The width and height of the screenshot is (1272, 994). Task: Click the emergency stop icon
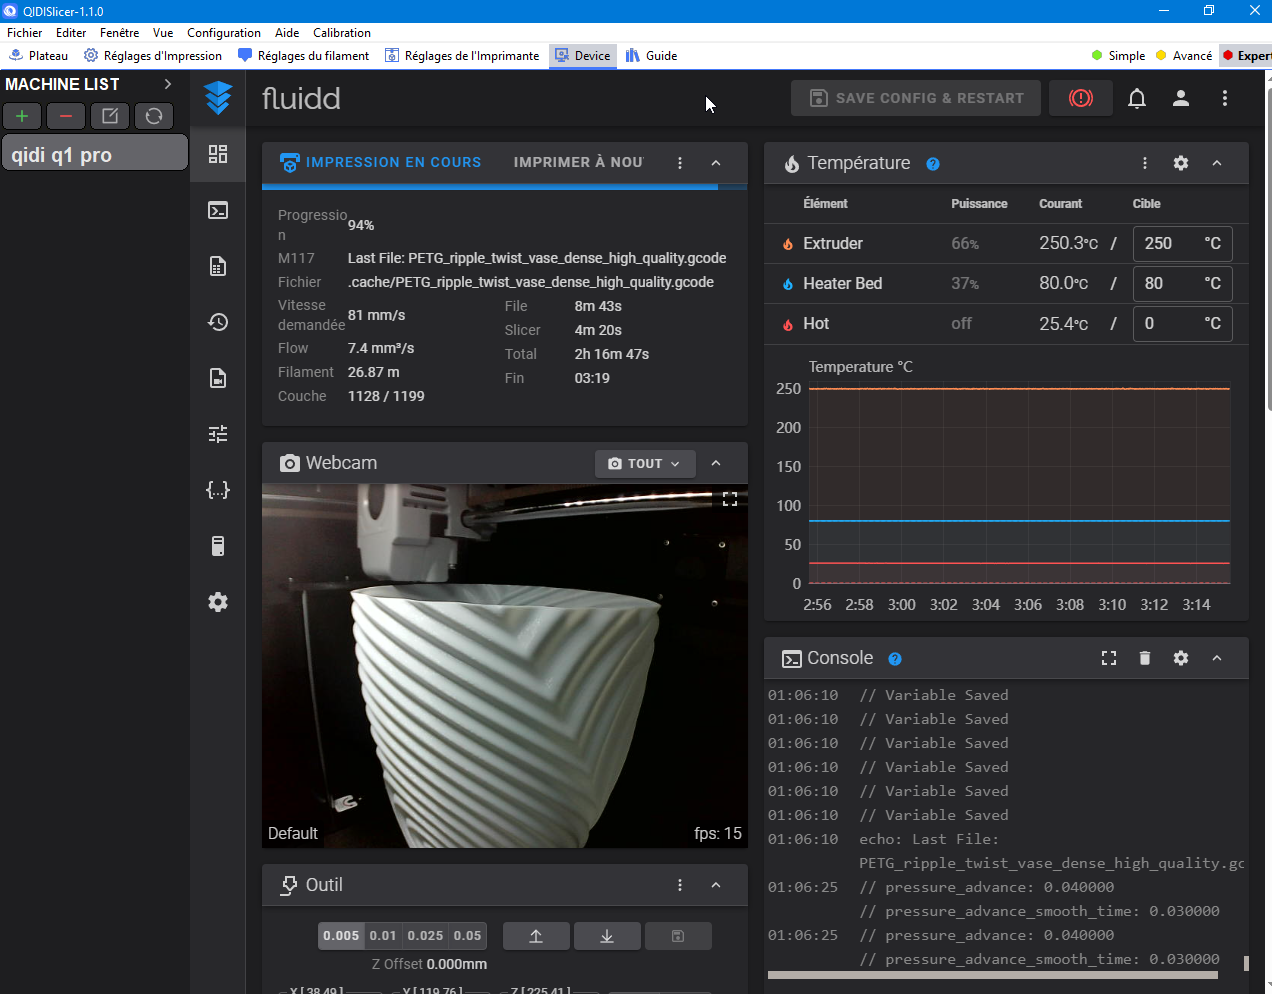click(x=1080, y=98)
